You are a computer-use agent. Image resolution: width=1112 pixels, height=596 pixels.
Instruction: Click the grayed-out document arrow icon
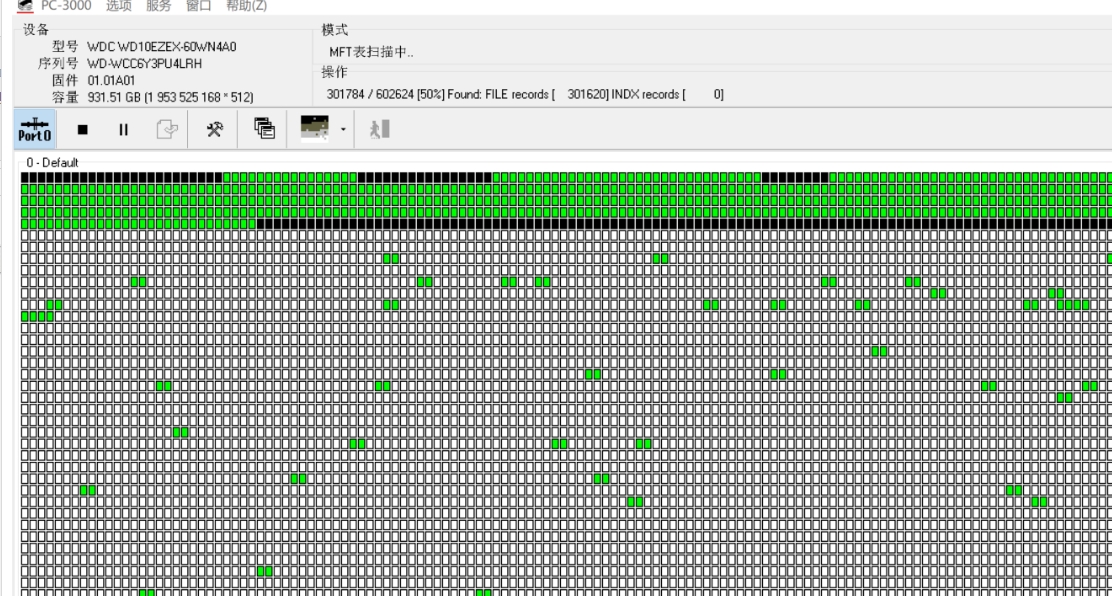tap(167, 129)
